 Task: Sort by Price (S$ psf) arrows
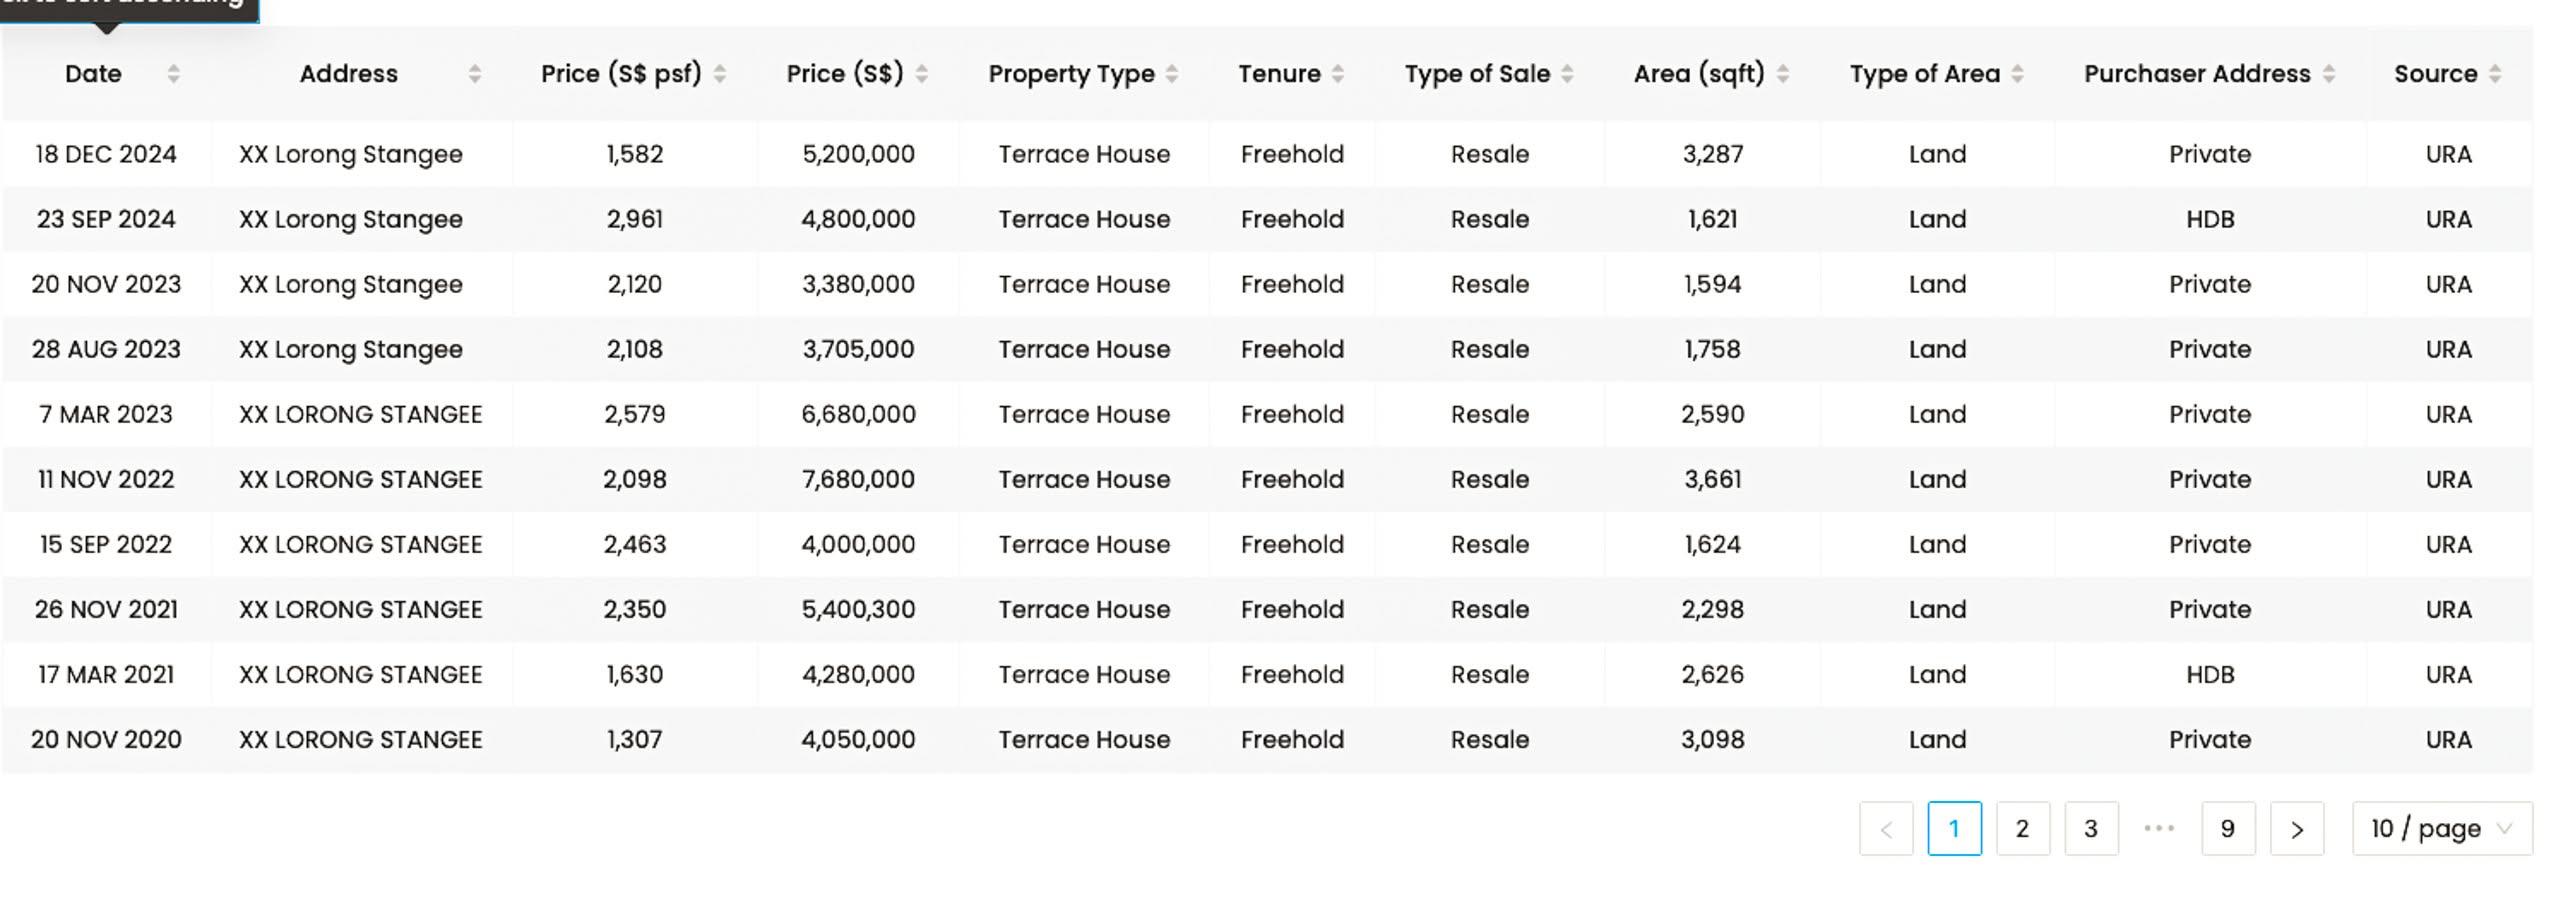tap(720, 74)
